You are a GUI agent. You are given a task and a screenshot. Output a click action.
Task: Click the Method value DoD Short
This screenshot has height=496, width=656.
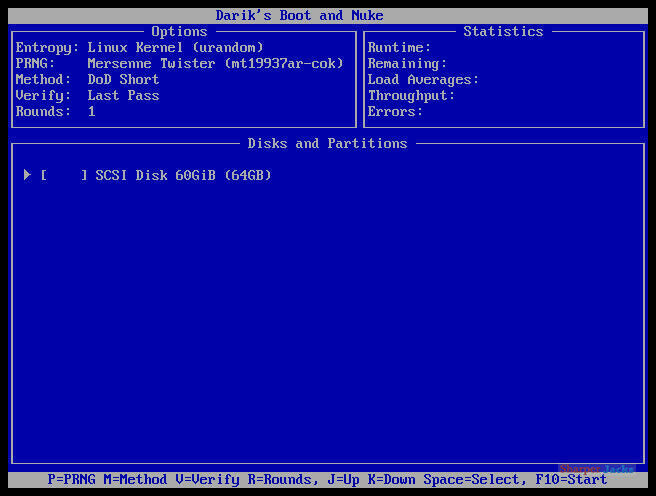pos(123,79)
